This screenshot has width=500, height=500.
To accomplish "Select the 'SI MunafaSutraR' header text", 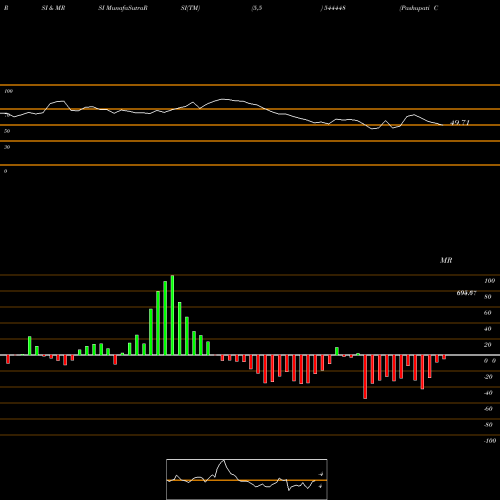I will pyautogui.click(x=123, y=8).
